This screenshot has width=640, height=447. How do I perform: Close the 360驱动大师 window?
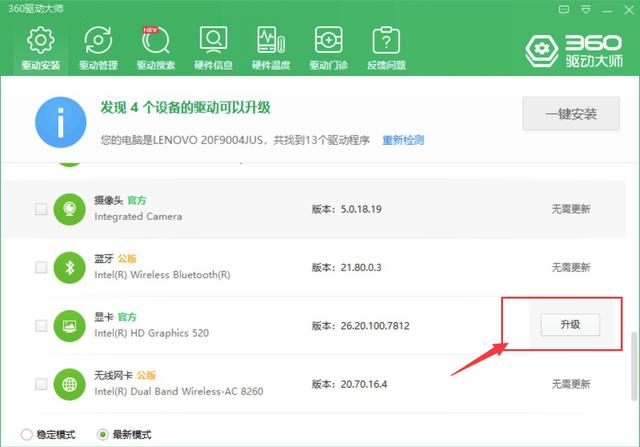[x=629, y=10]
